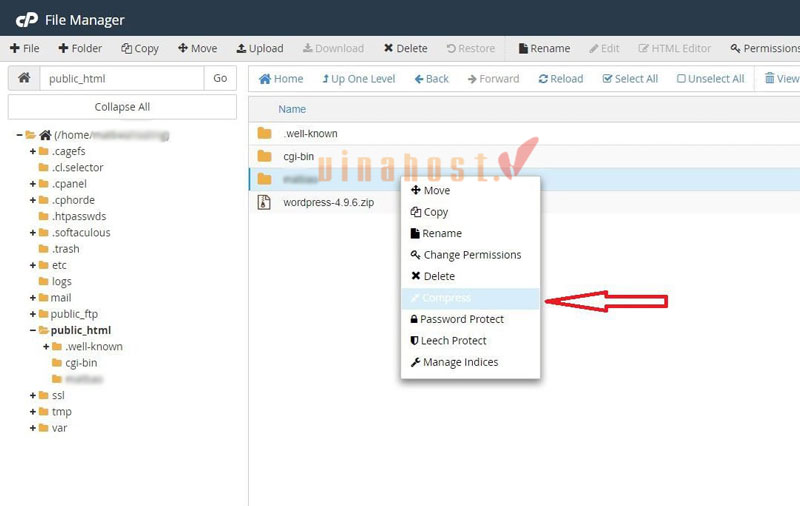Click the Delete toolbar button
The height and width of the screenshot is (506, 800).
pyautogui.click(x=406, y=48)
